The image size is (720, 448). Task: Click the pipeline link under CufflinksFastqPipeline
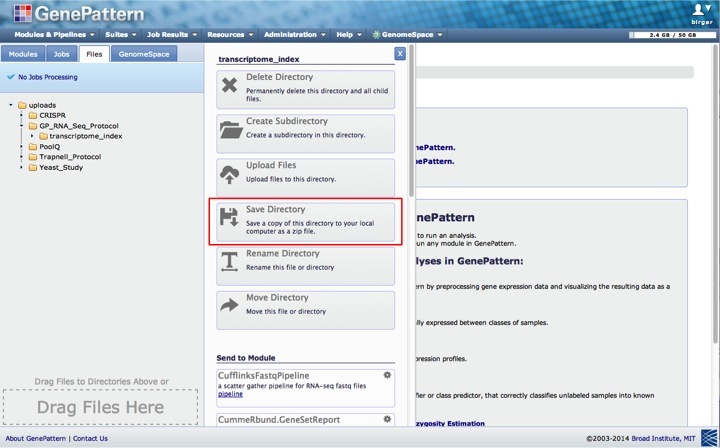(x=230, y=394)
